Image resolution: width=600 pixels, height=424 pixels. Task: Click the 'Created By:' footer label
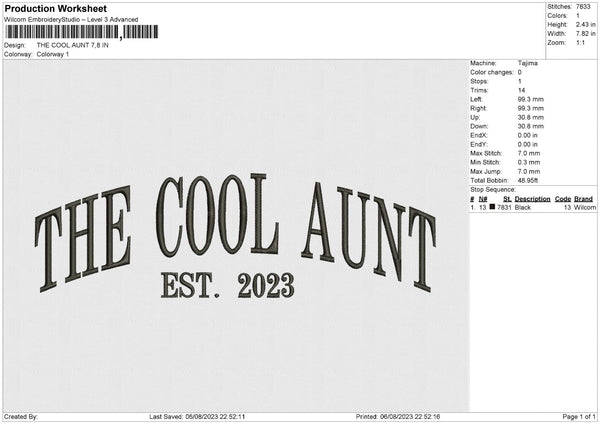(21, 417)
